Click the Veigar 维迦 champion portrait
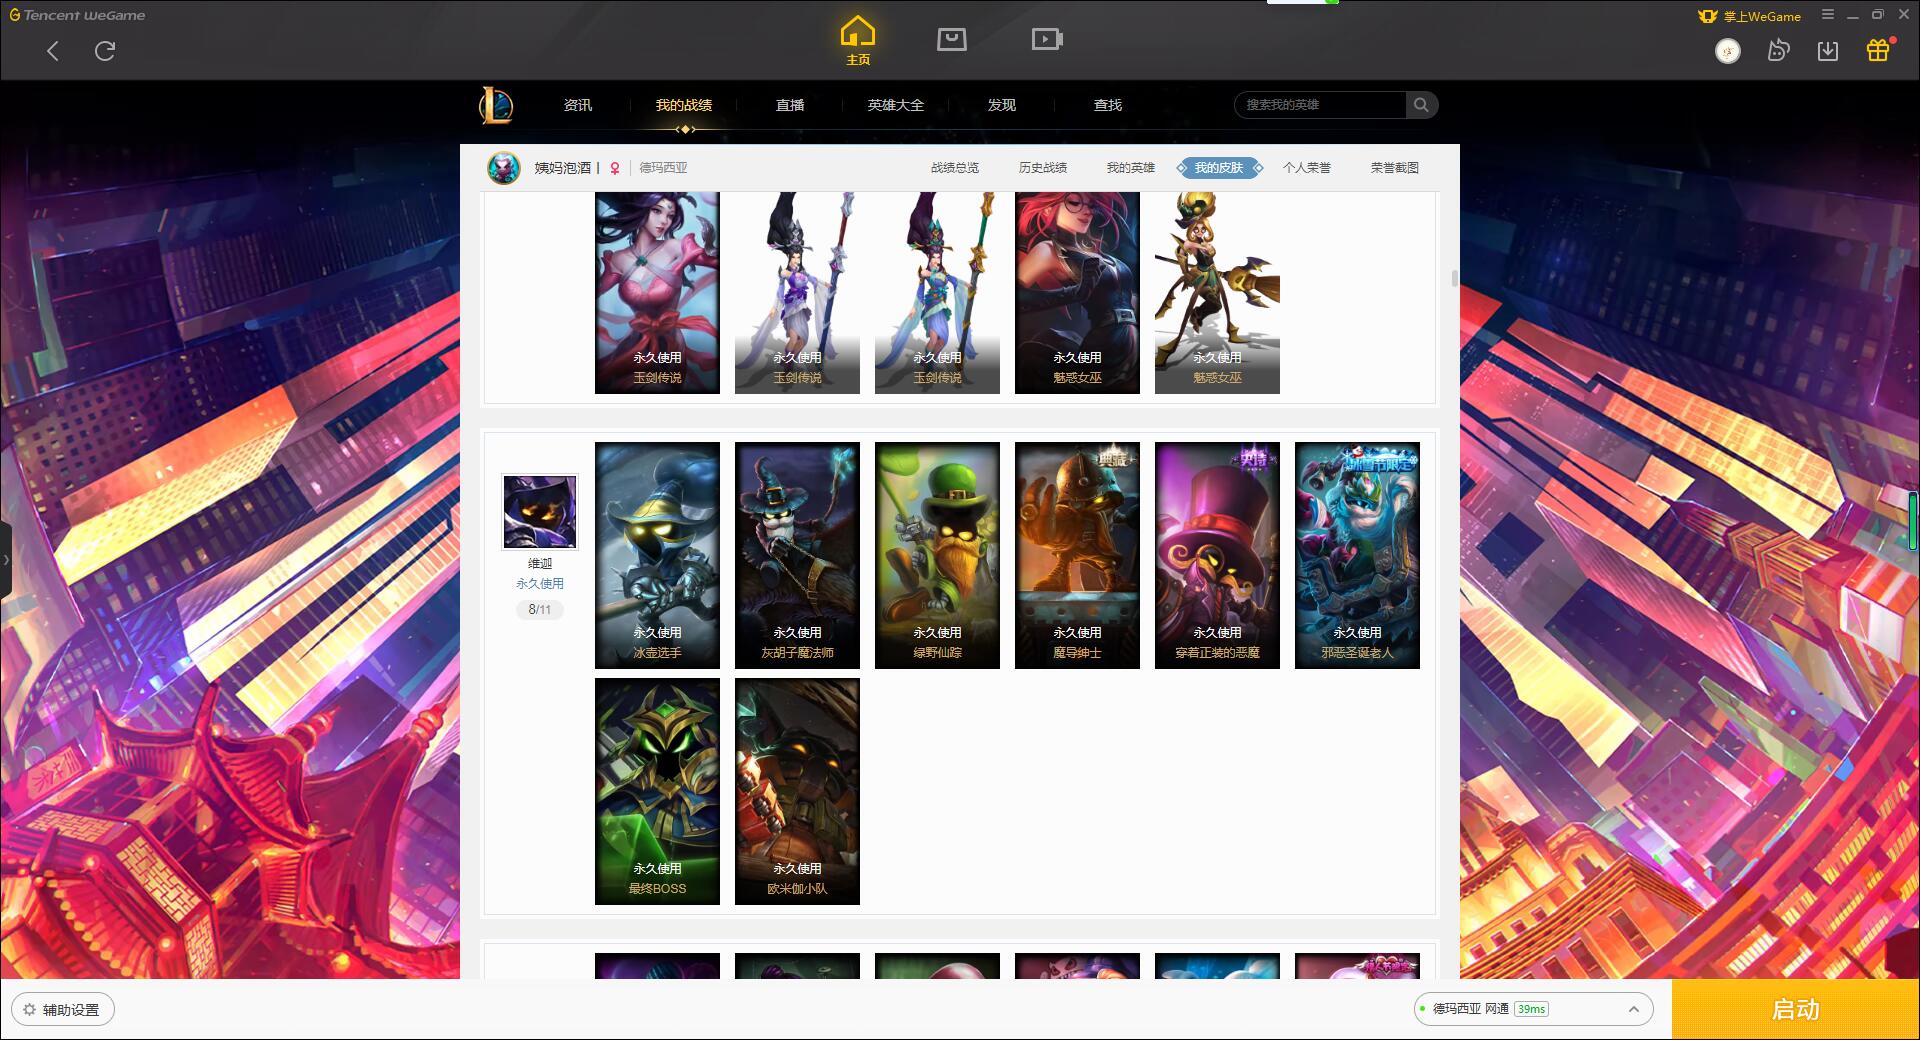This screenshot has height=1040, width=1920. click(540, 512)
